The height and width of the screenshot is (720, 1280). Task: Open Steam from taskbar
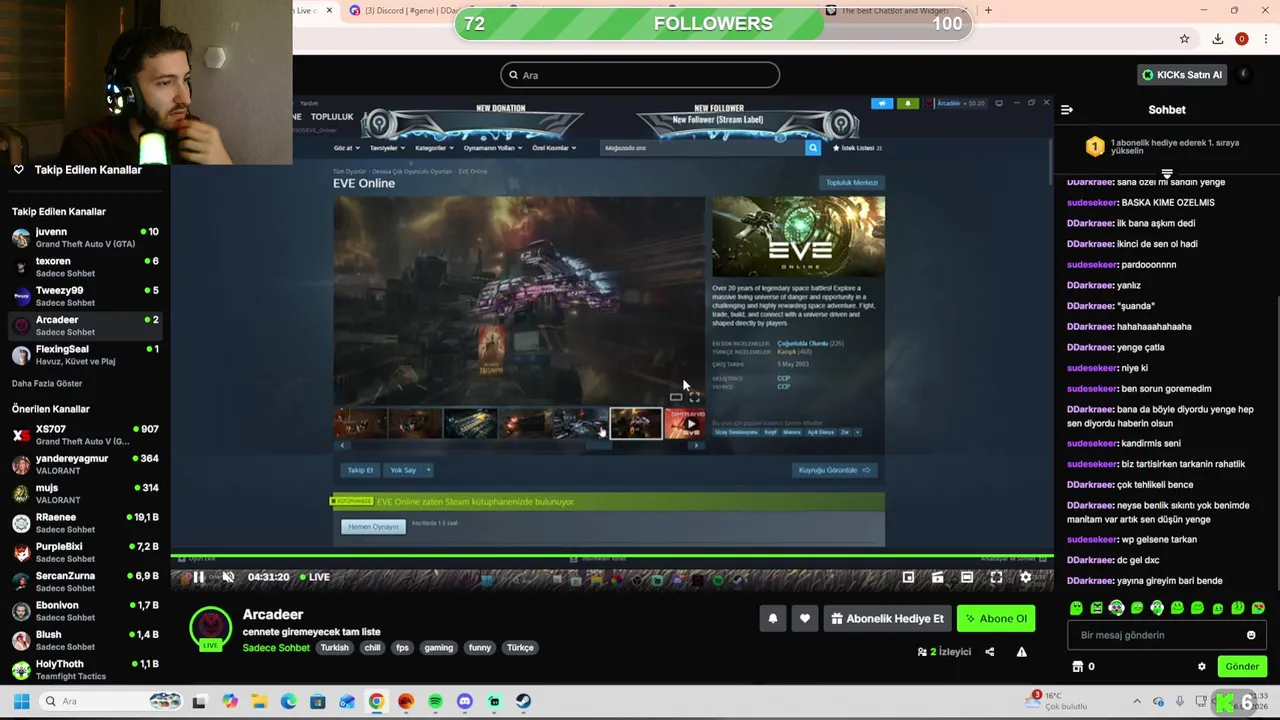click(523, 701)
